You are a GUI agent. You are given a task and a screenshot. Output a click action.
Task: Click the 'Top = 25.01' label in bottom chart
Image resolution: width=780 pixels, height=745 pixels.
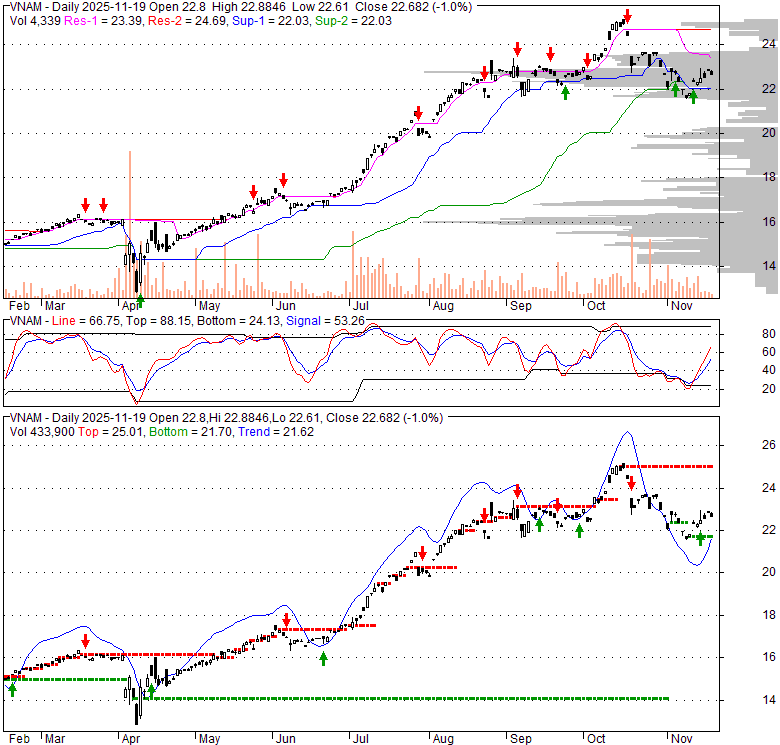point(110,432)
